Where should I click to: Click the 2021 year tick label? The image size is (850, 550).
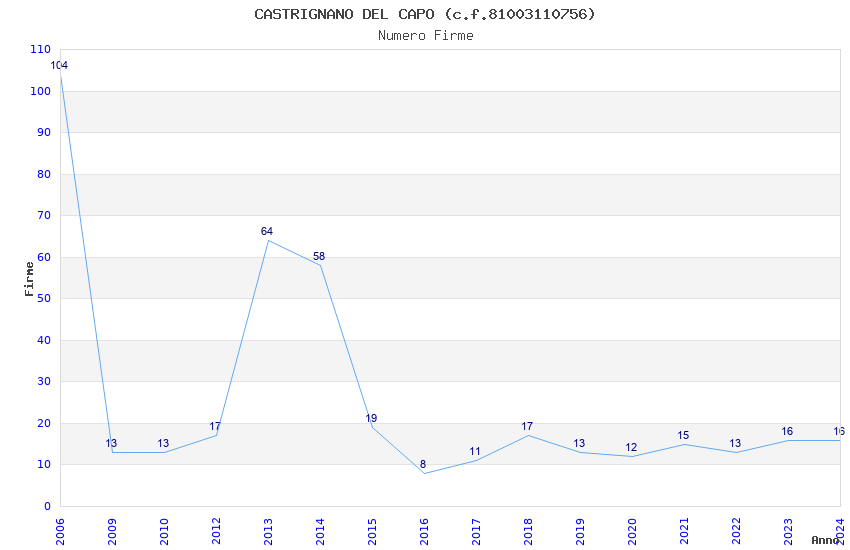tap(684, 532)
